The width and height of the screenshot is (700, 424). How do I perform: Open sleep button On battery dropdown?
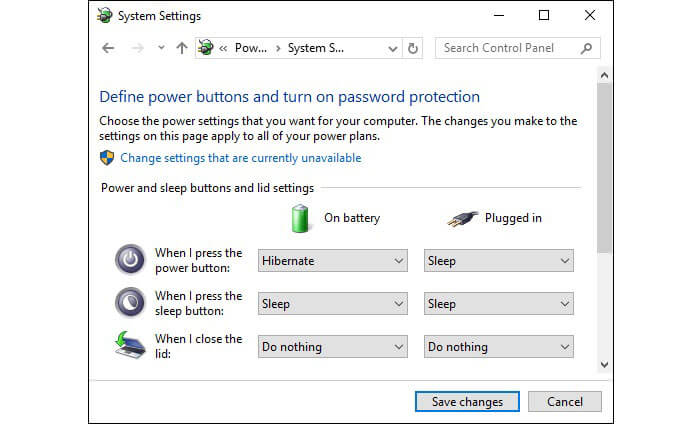click(332, 304)
